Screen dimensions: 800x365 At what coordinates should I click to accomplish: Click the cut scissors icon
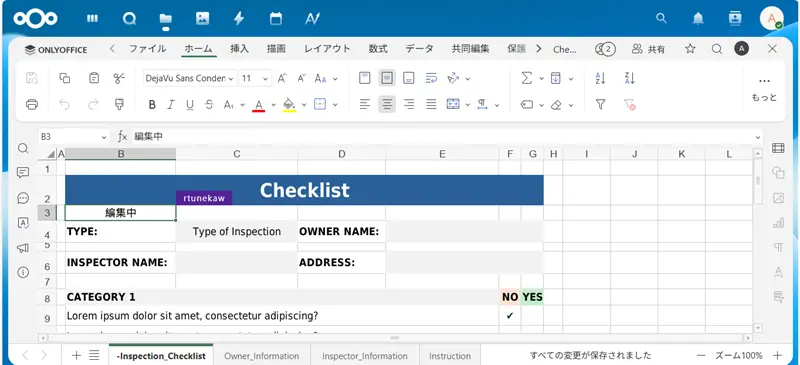click(119, 78)
